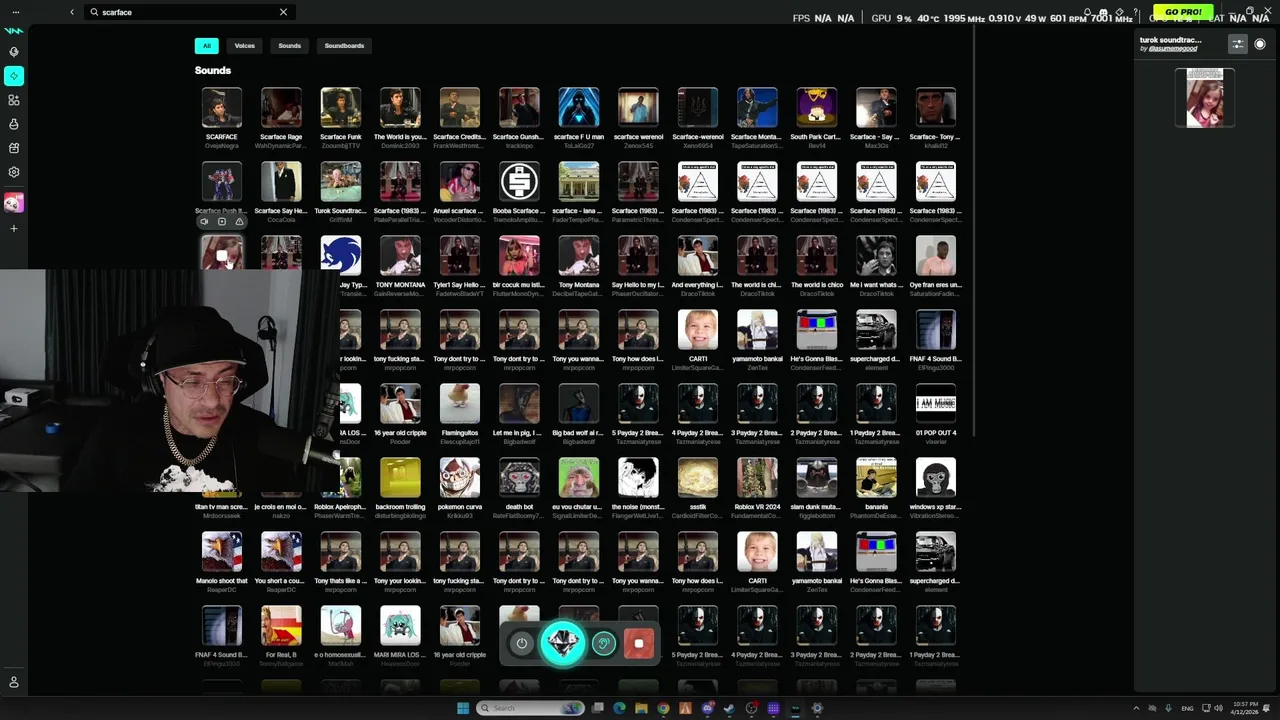Play the windows xp startup sound with the gorilla
This screenshot has height=720, width=1280.
[x=936, y=478]
